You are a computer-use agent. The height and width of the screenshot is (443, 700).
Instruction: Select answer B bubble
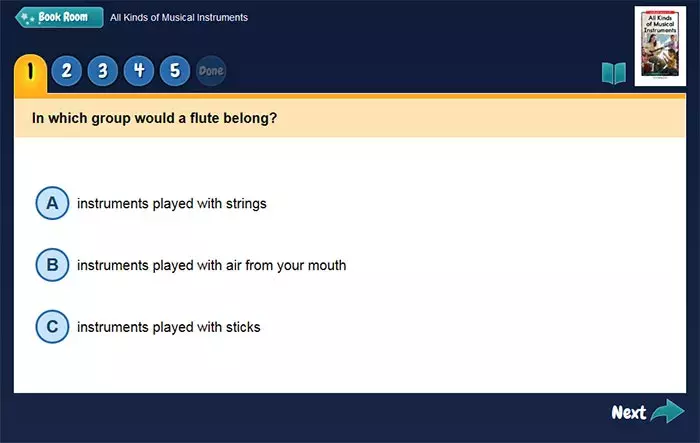52,265
